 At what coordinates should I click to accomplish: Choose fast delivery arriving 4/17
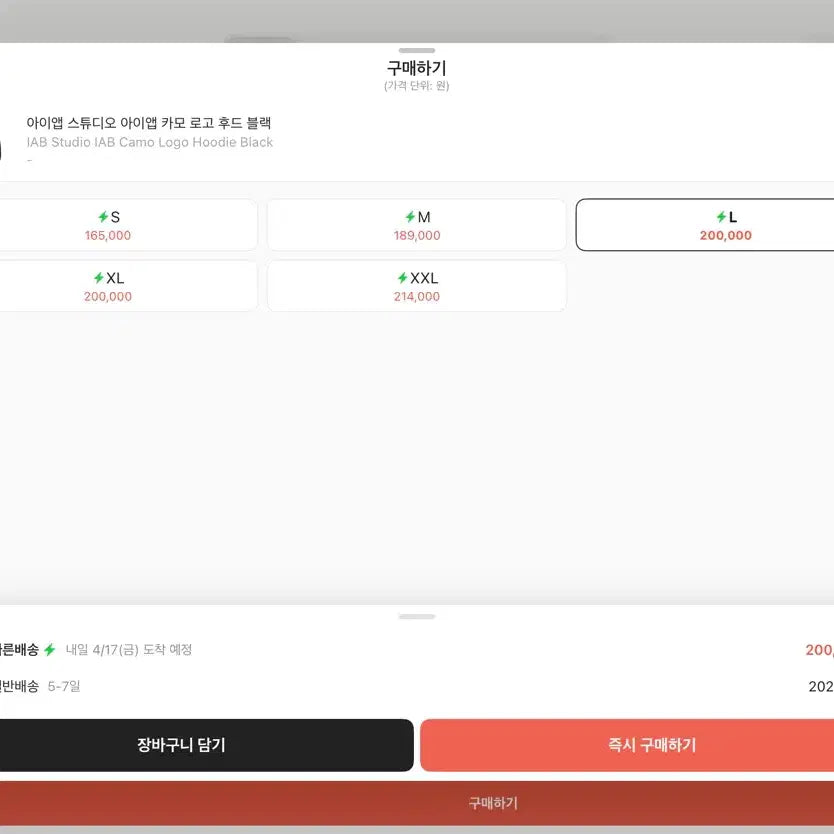point(417,649)
